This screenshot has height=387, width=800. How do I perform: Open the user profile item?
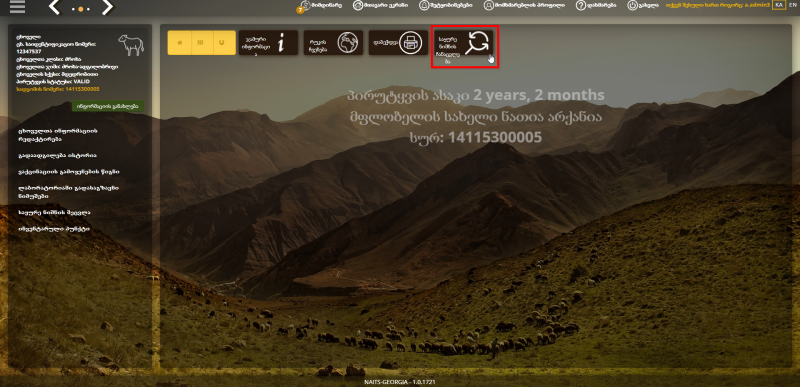click(524, 6)
